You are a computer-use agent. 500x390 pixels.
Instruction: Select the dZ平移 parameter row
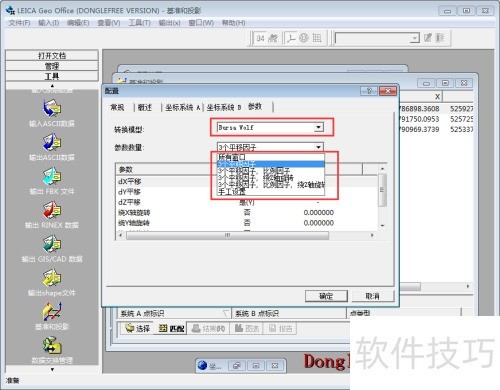247,202
